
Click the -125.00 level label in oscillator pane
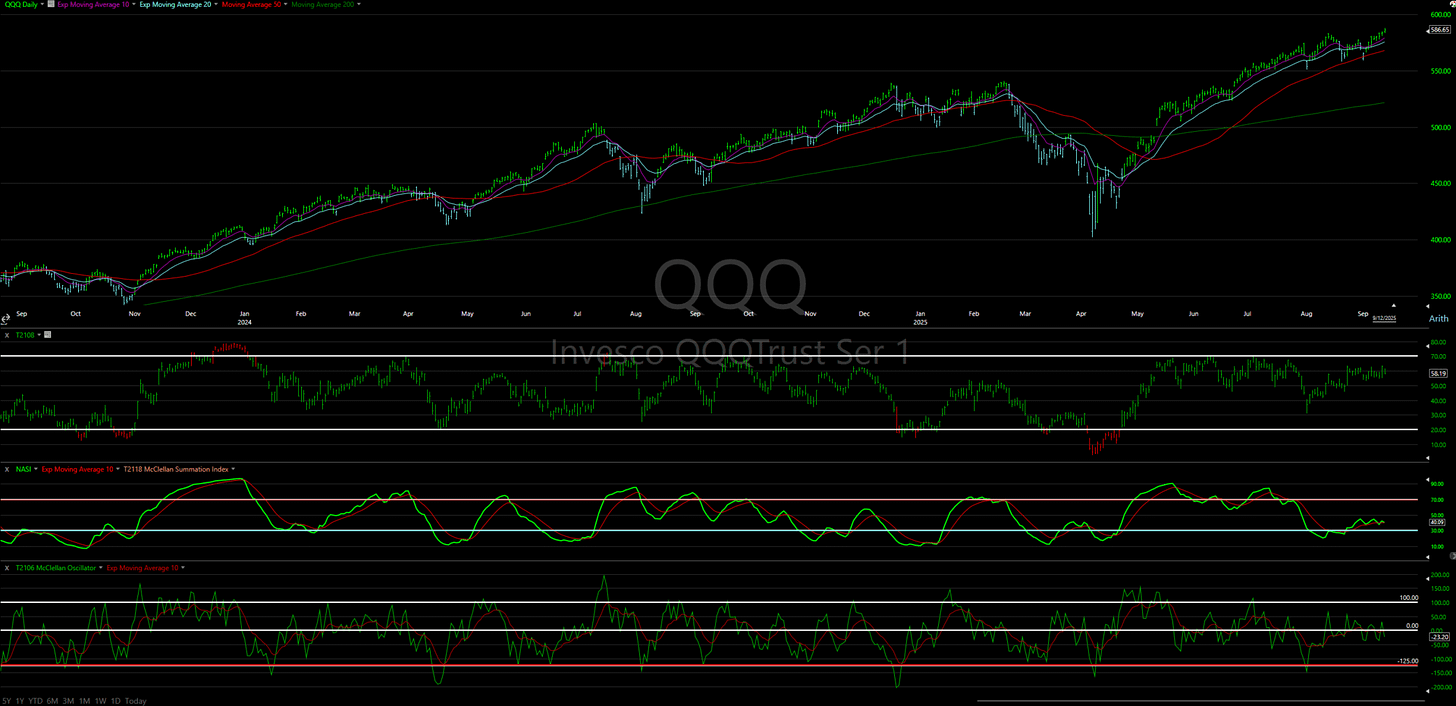point(1408,660)
